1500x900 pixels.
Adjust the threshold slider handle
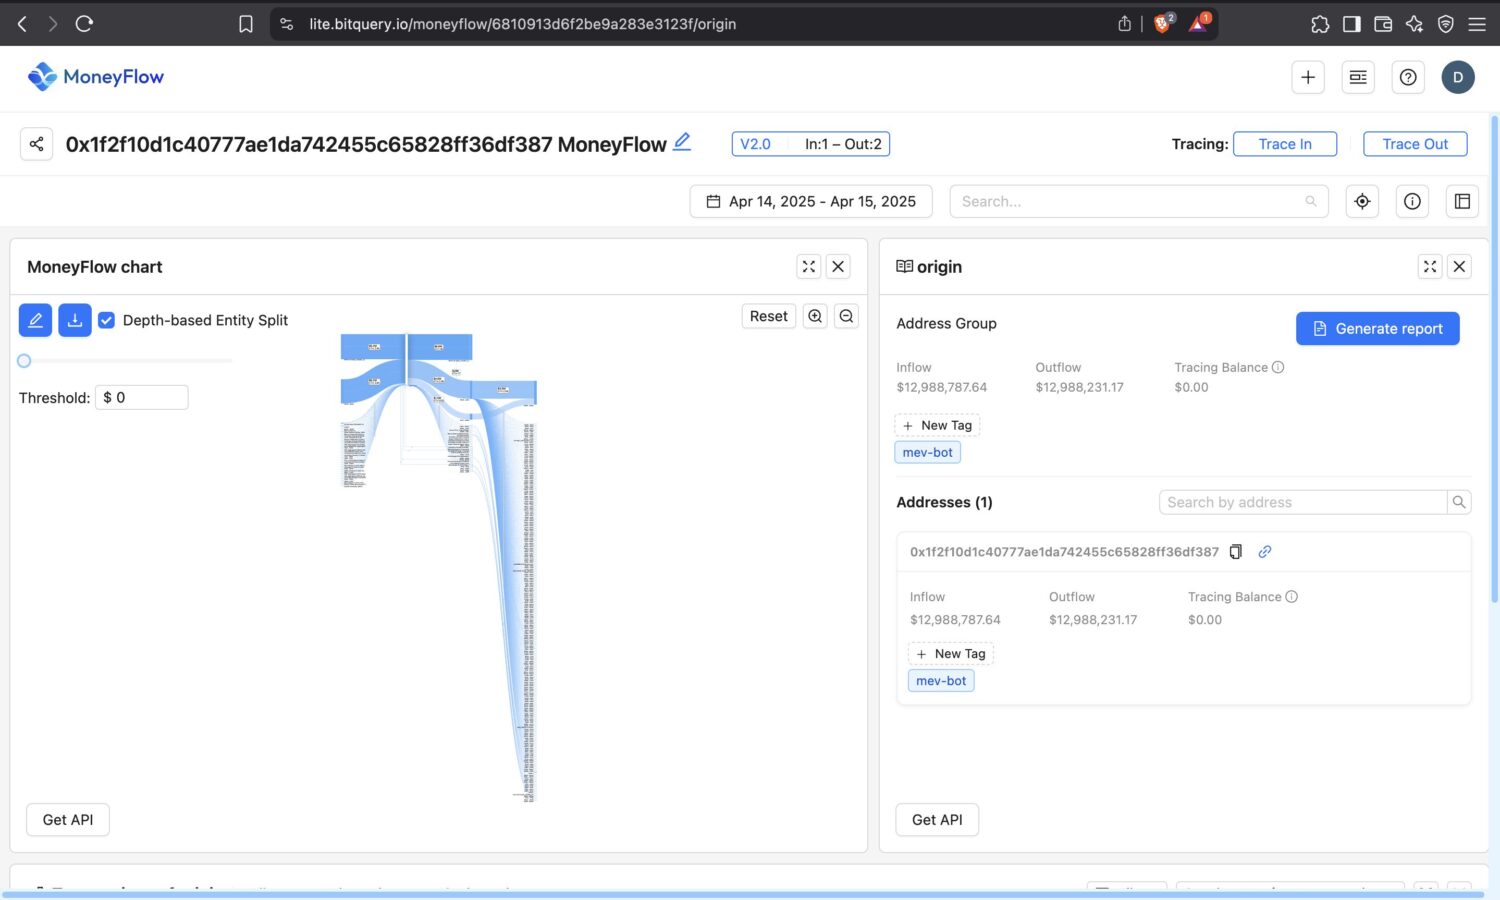pos(24,361)
